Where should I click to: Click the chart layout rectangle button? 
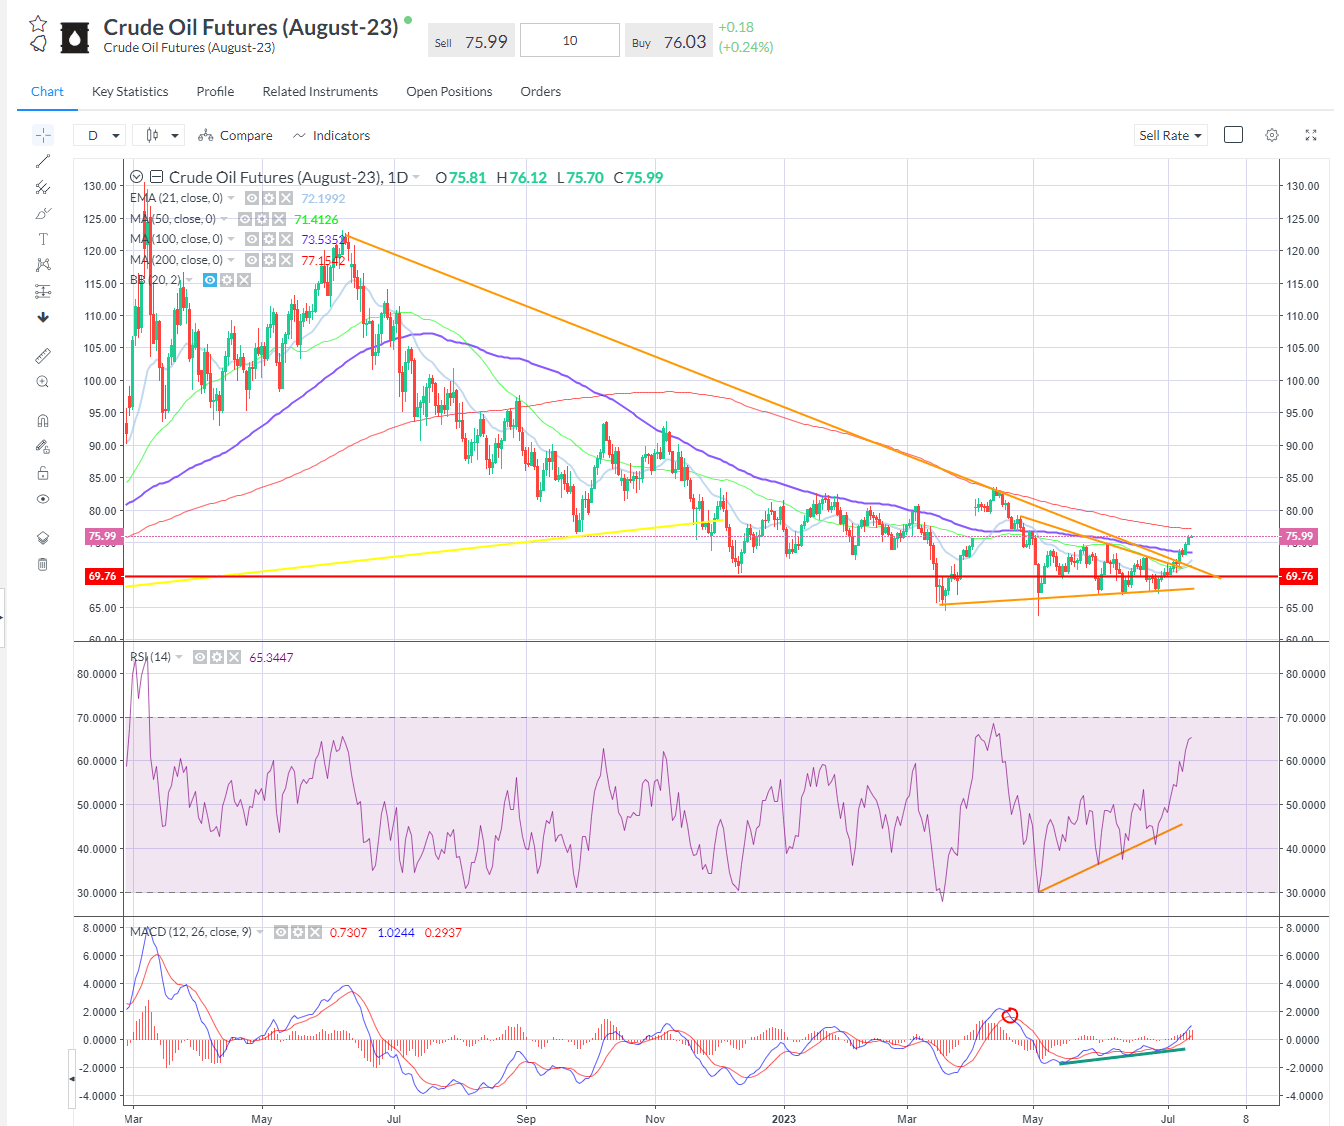(1234, 135)
